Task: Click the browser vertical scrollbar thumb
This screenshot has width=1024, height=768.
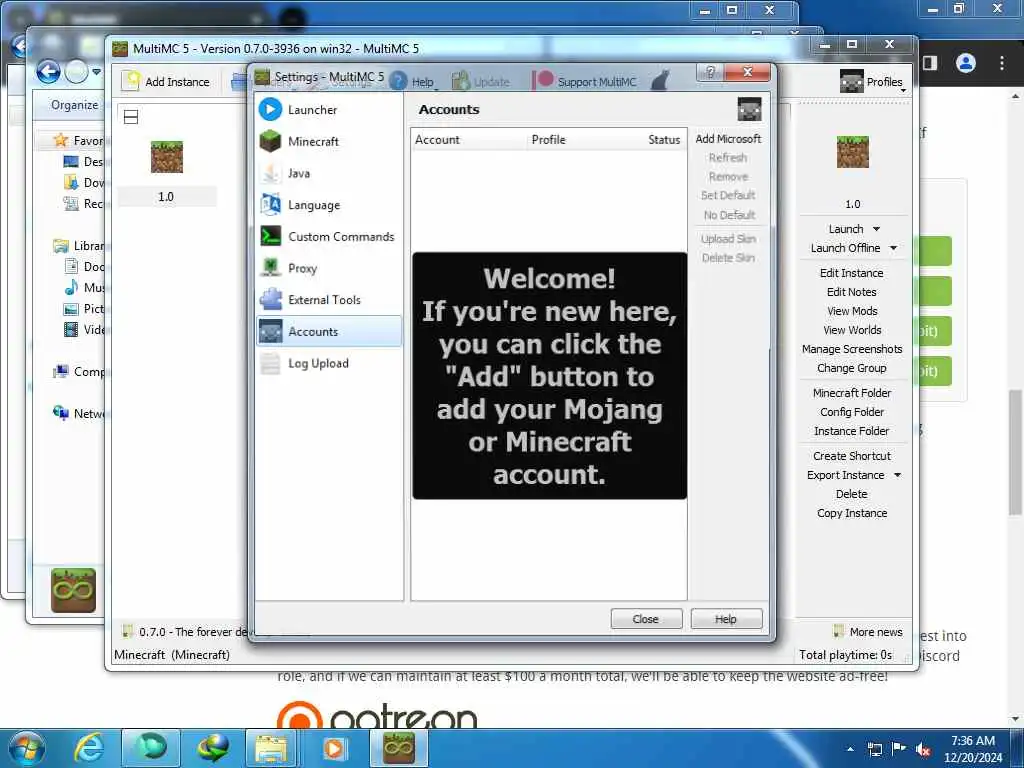Action: tap(1016, 452)
